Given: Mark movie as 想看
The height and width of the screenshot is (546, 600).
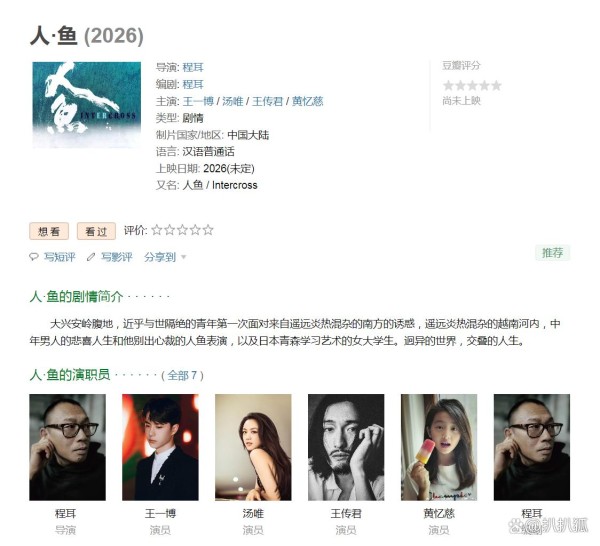Looking at the screenshot, I should point(49,231).
